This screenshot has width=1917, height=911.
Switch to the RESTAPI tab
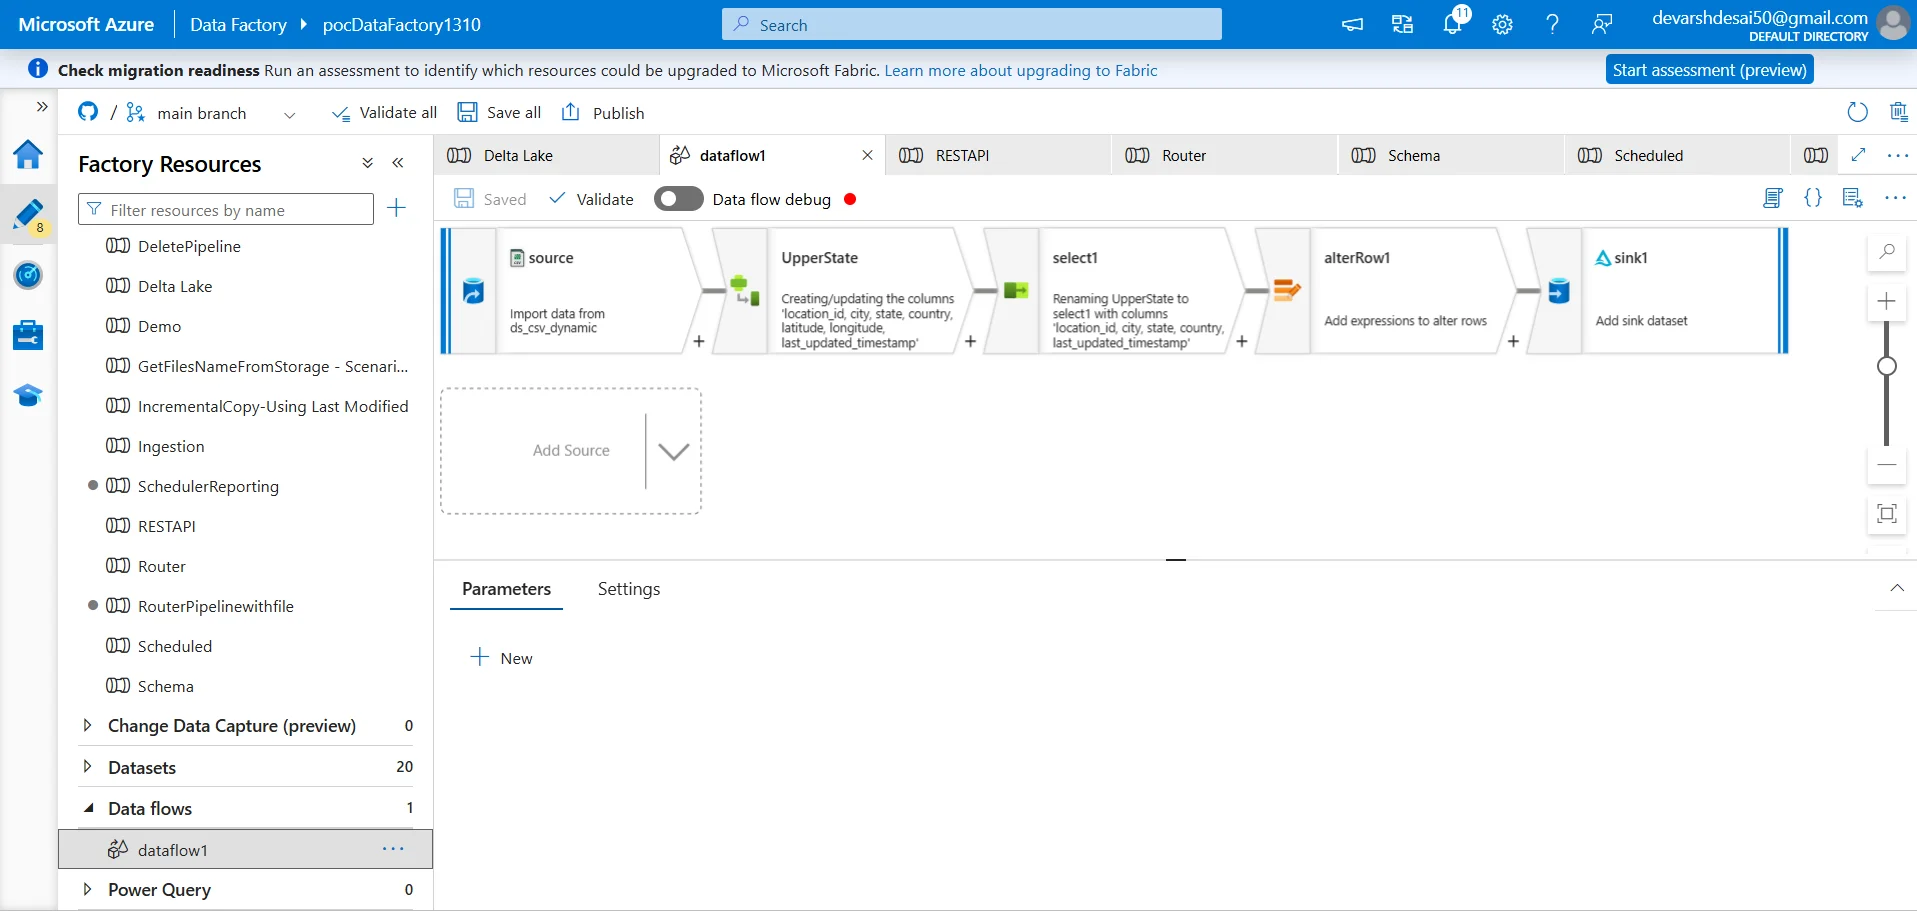pos(961,156)
